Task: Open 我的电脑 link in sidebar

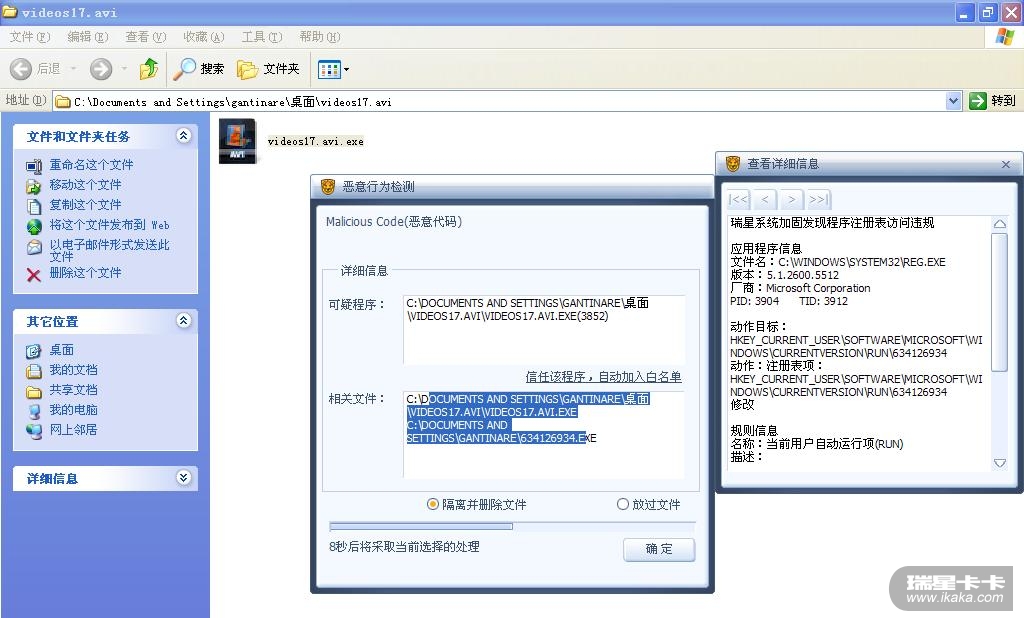Action: (74, 410)
